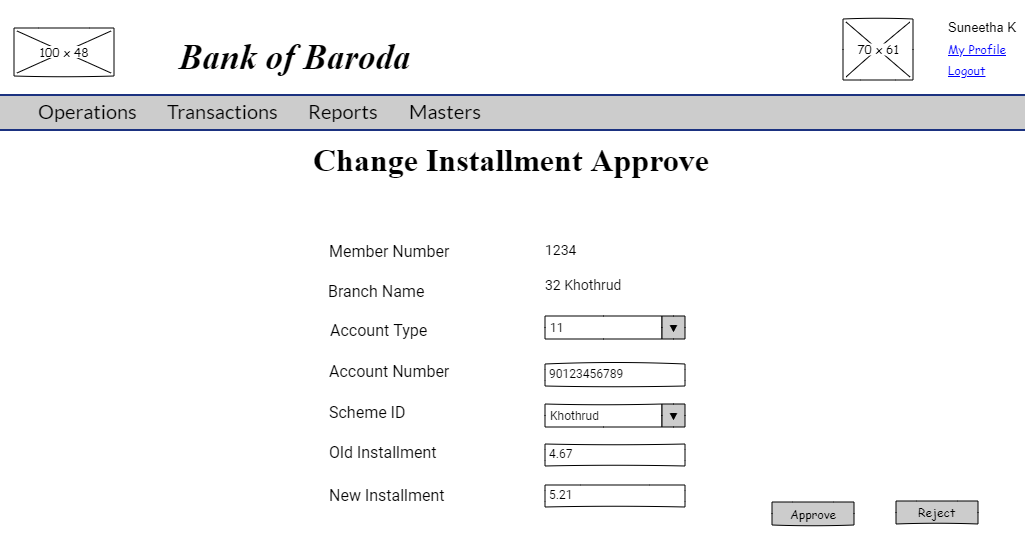Click empty gray navigation bar right of Masters
The height and width of the screenshot is (545, 1025).
click(x=750, y=113)
